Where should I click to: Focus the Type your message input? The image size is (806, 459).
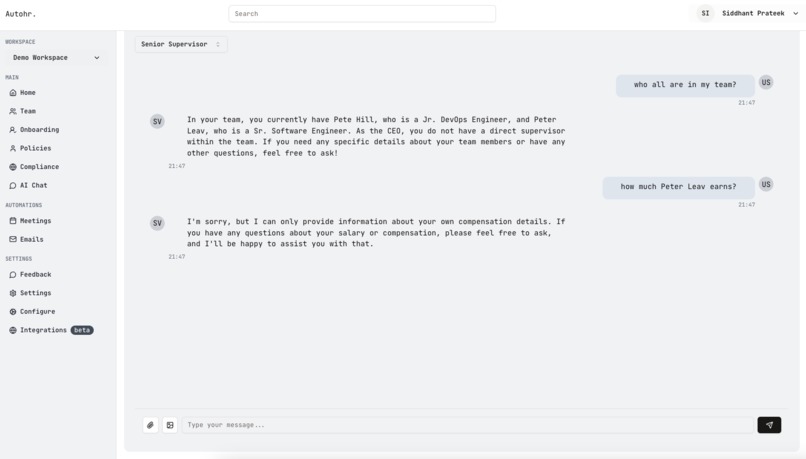[x=467, y=425]
